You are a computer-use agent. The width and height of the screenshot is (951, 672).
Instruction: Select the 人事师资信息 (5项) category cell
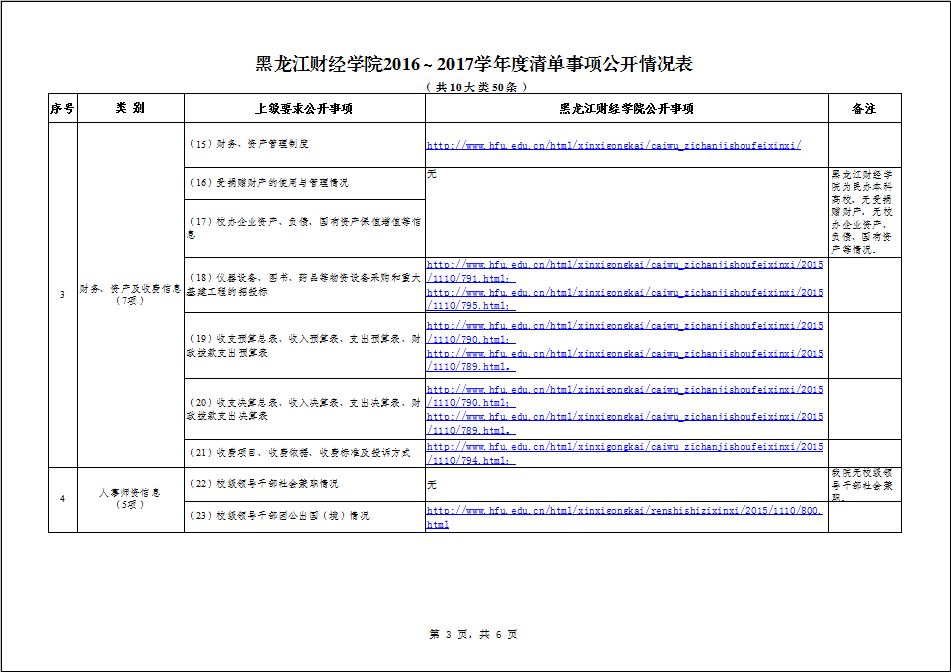coord(130,499)
